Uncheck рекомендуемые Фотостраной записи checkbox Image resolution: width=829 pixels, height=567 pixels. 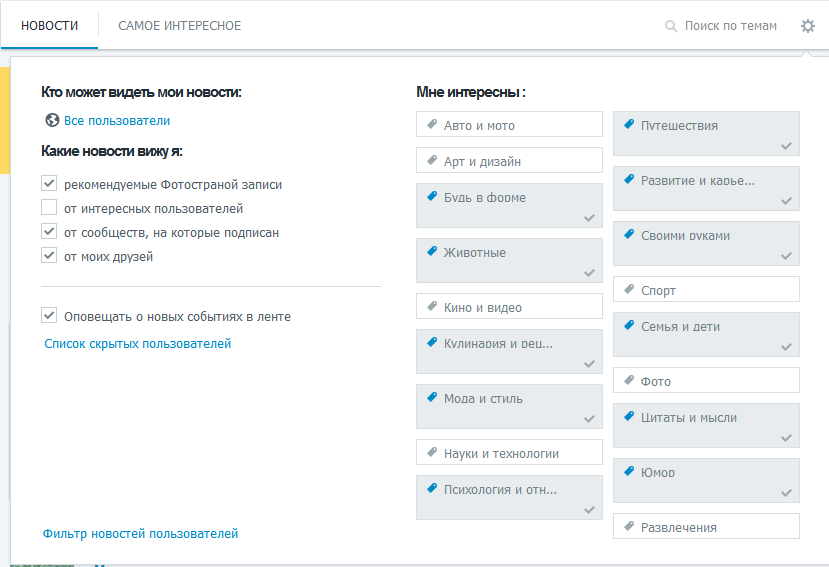pyautogui.click(x=49, y=184)
